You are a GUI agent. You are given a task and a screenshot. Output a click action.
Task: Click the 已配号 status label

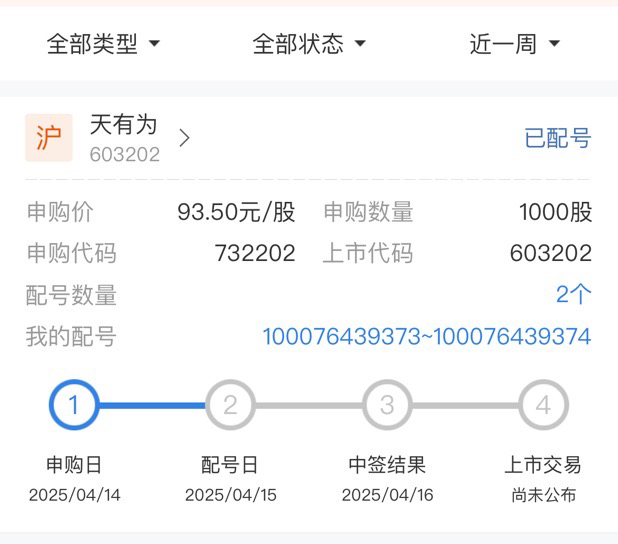558,138
